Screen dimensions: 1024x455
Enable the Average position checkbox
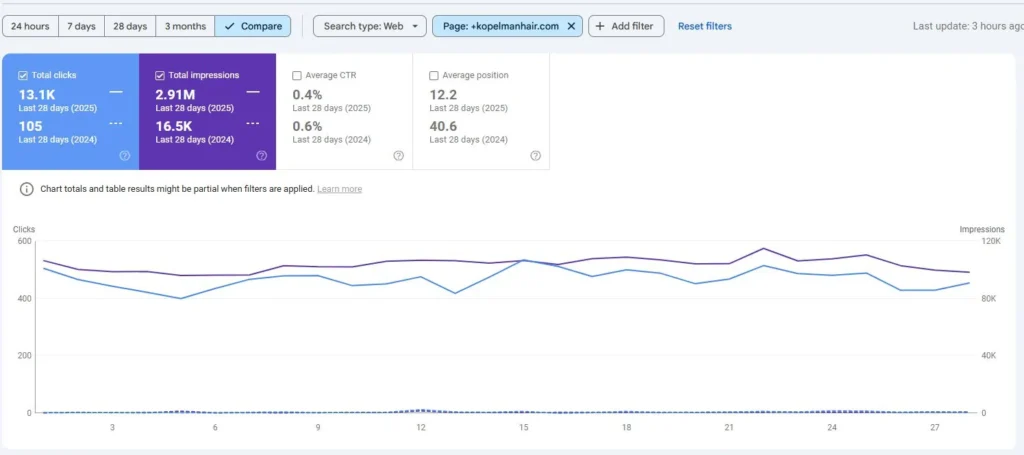(433, 75)
